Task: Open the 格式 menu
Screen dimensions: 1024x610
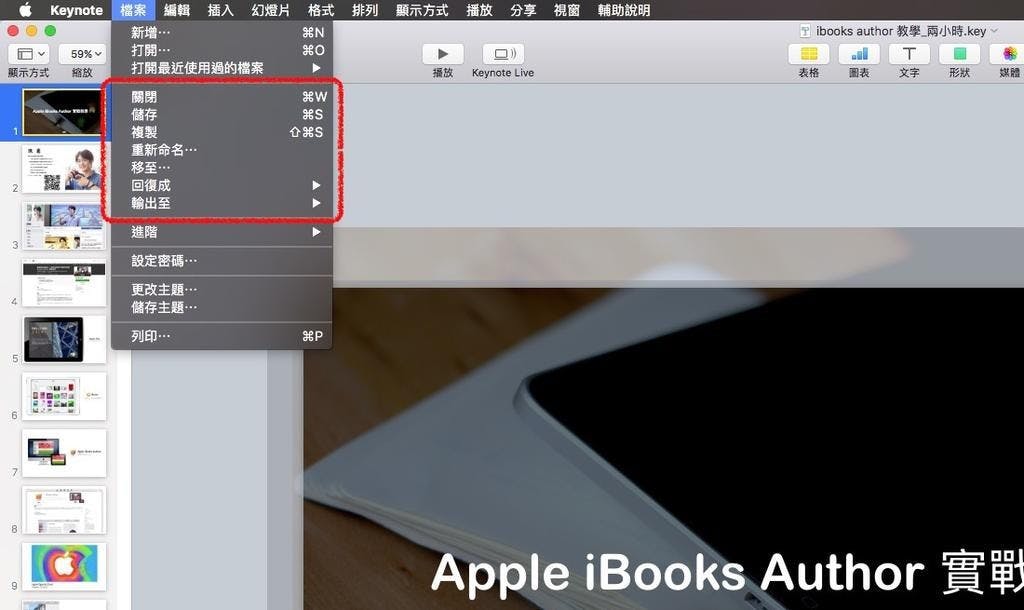Action: pyautogui.click(x=321, y=10)
